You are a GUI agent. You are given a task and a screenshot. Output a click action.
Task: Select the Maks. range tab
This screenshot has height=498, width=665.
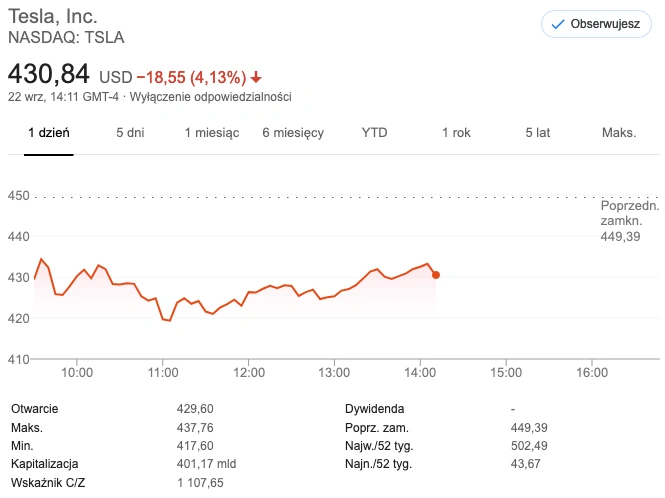click(619, 133)
